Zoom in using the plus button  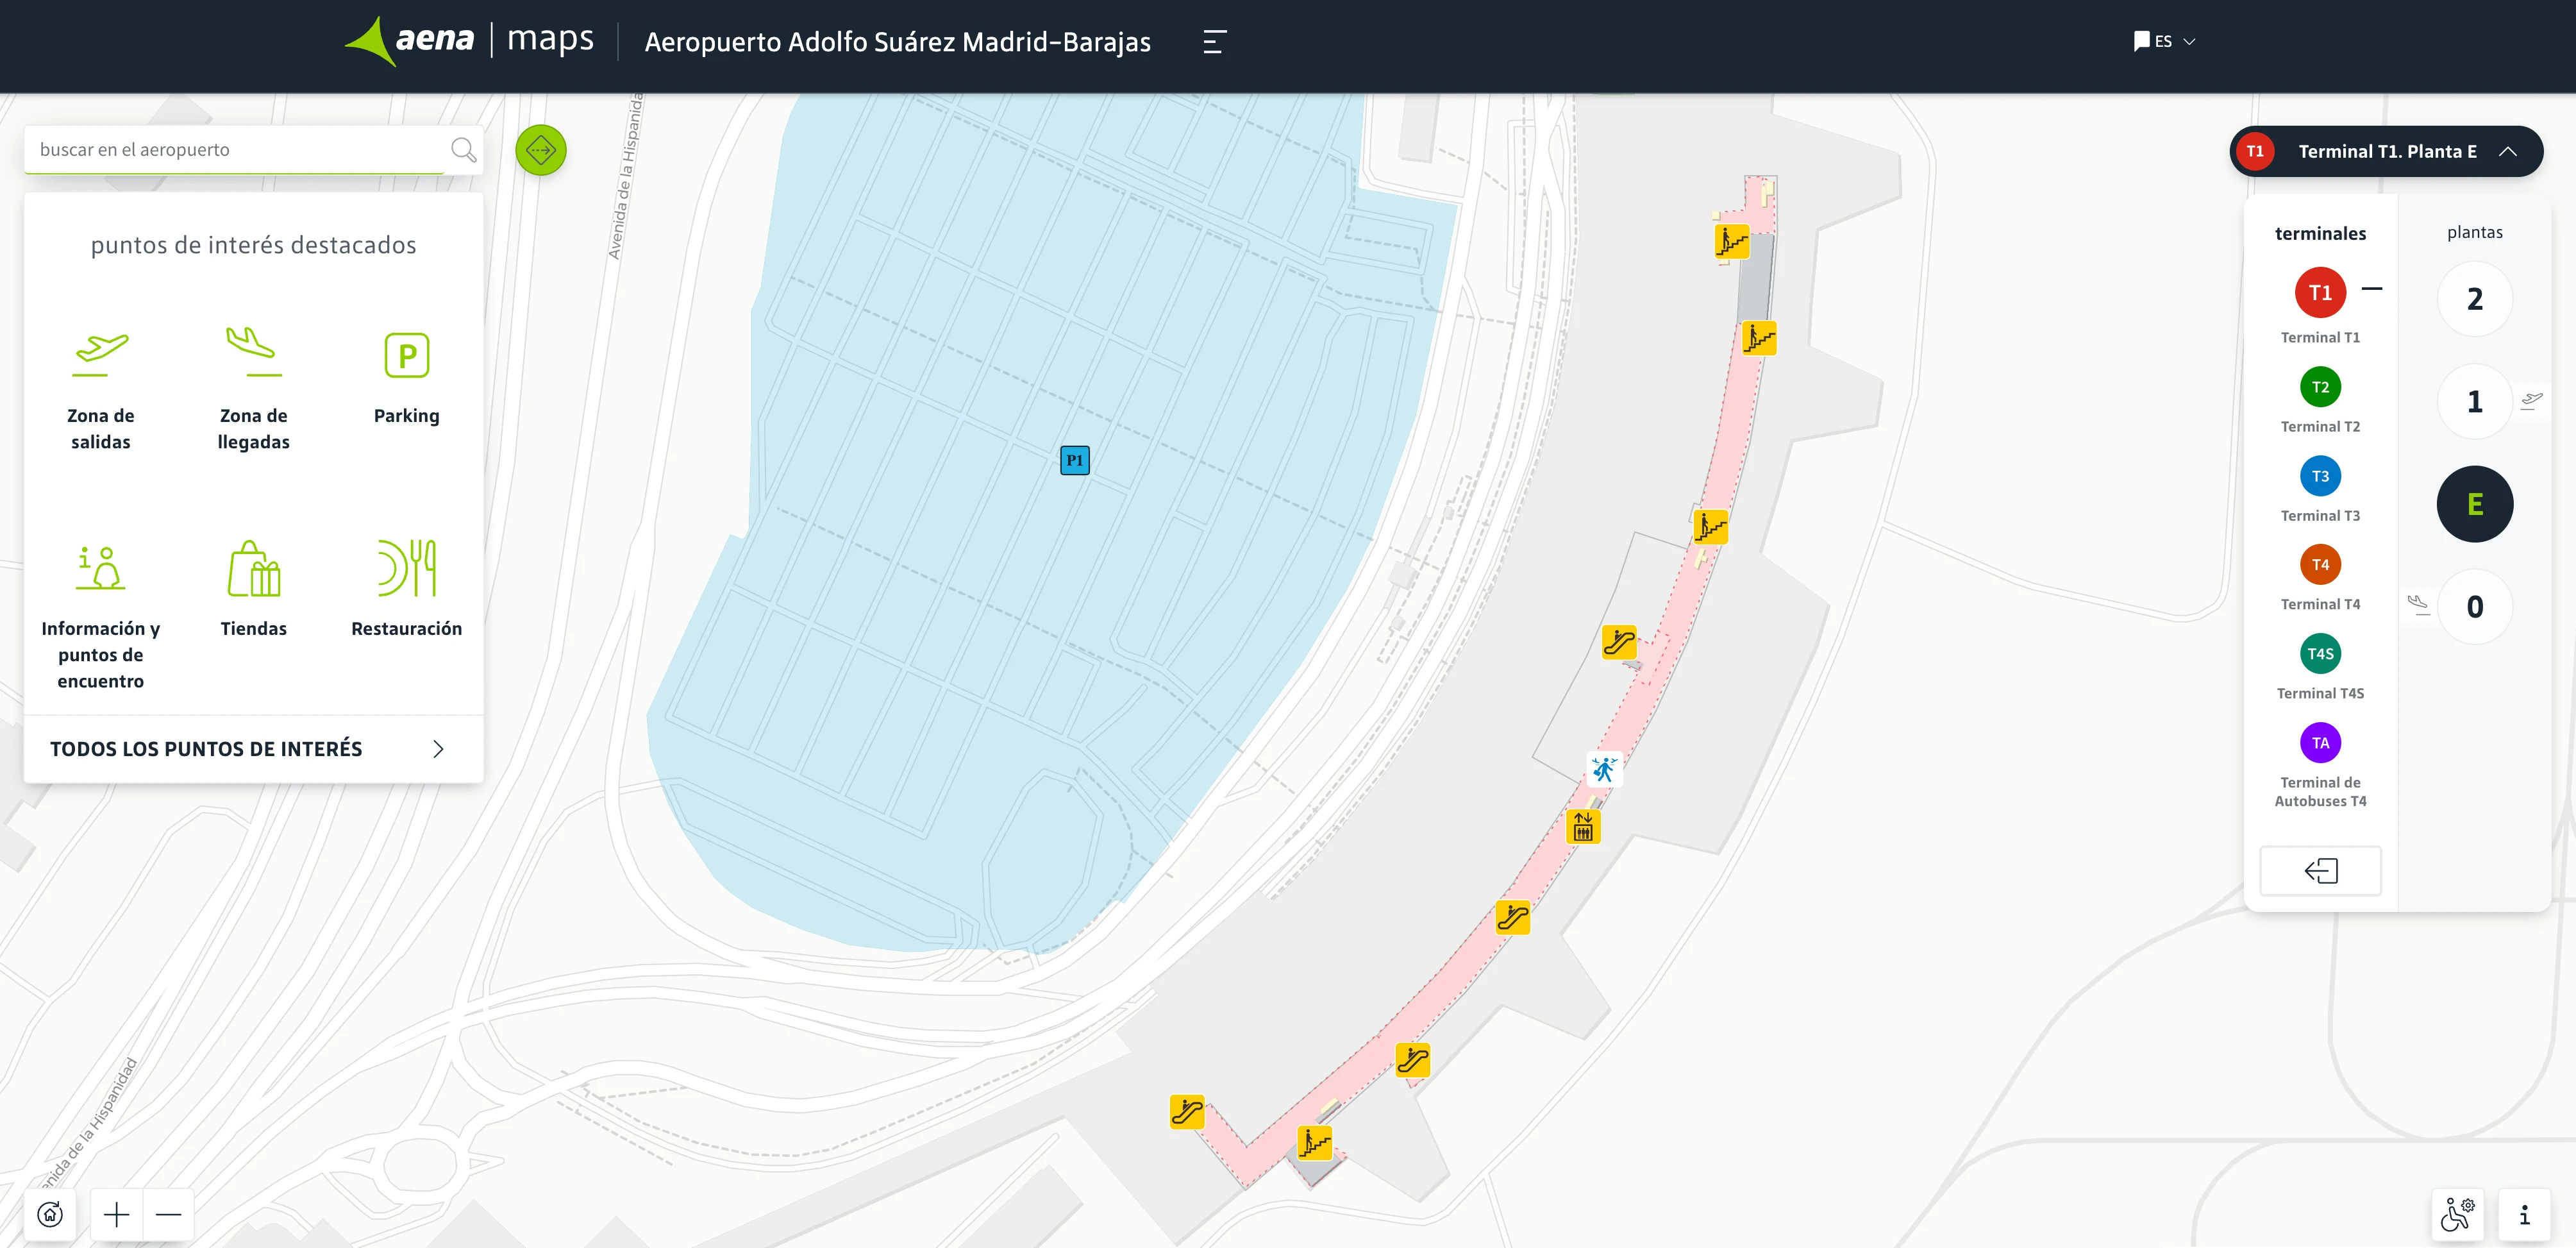tap(115, 1214)
